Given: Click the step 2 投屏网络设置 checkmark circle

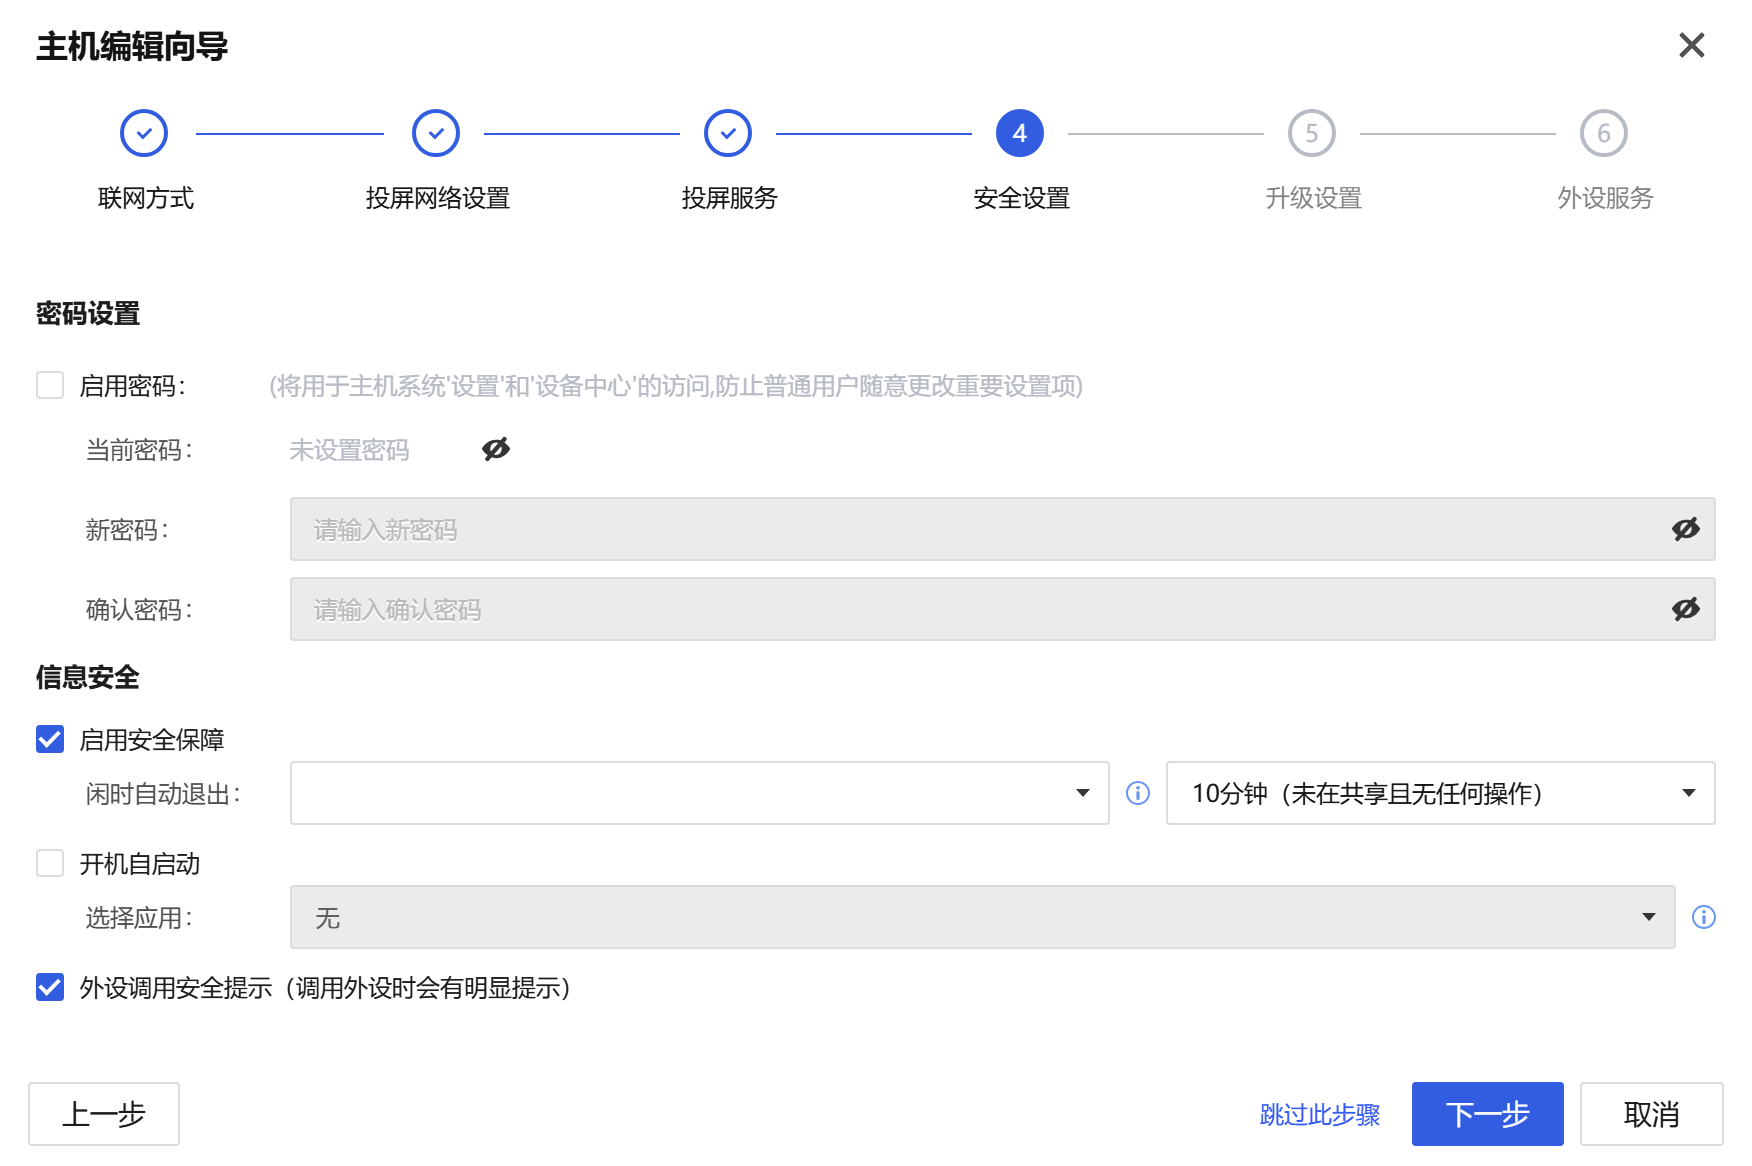Looking at the screenshot, I should 436,133.
